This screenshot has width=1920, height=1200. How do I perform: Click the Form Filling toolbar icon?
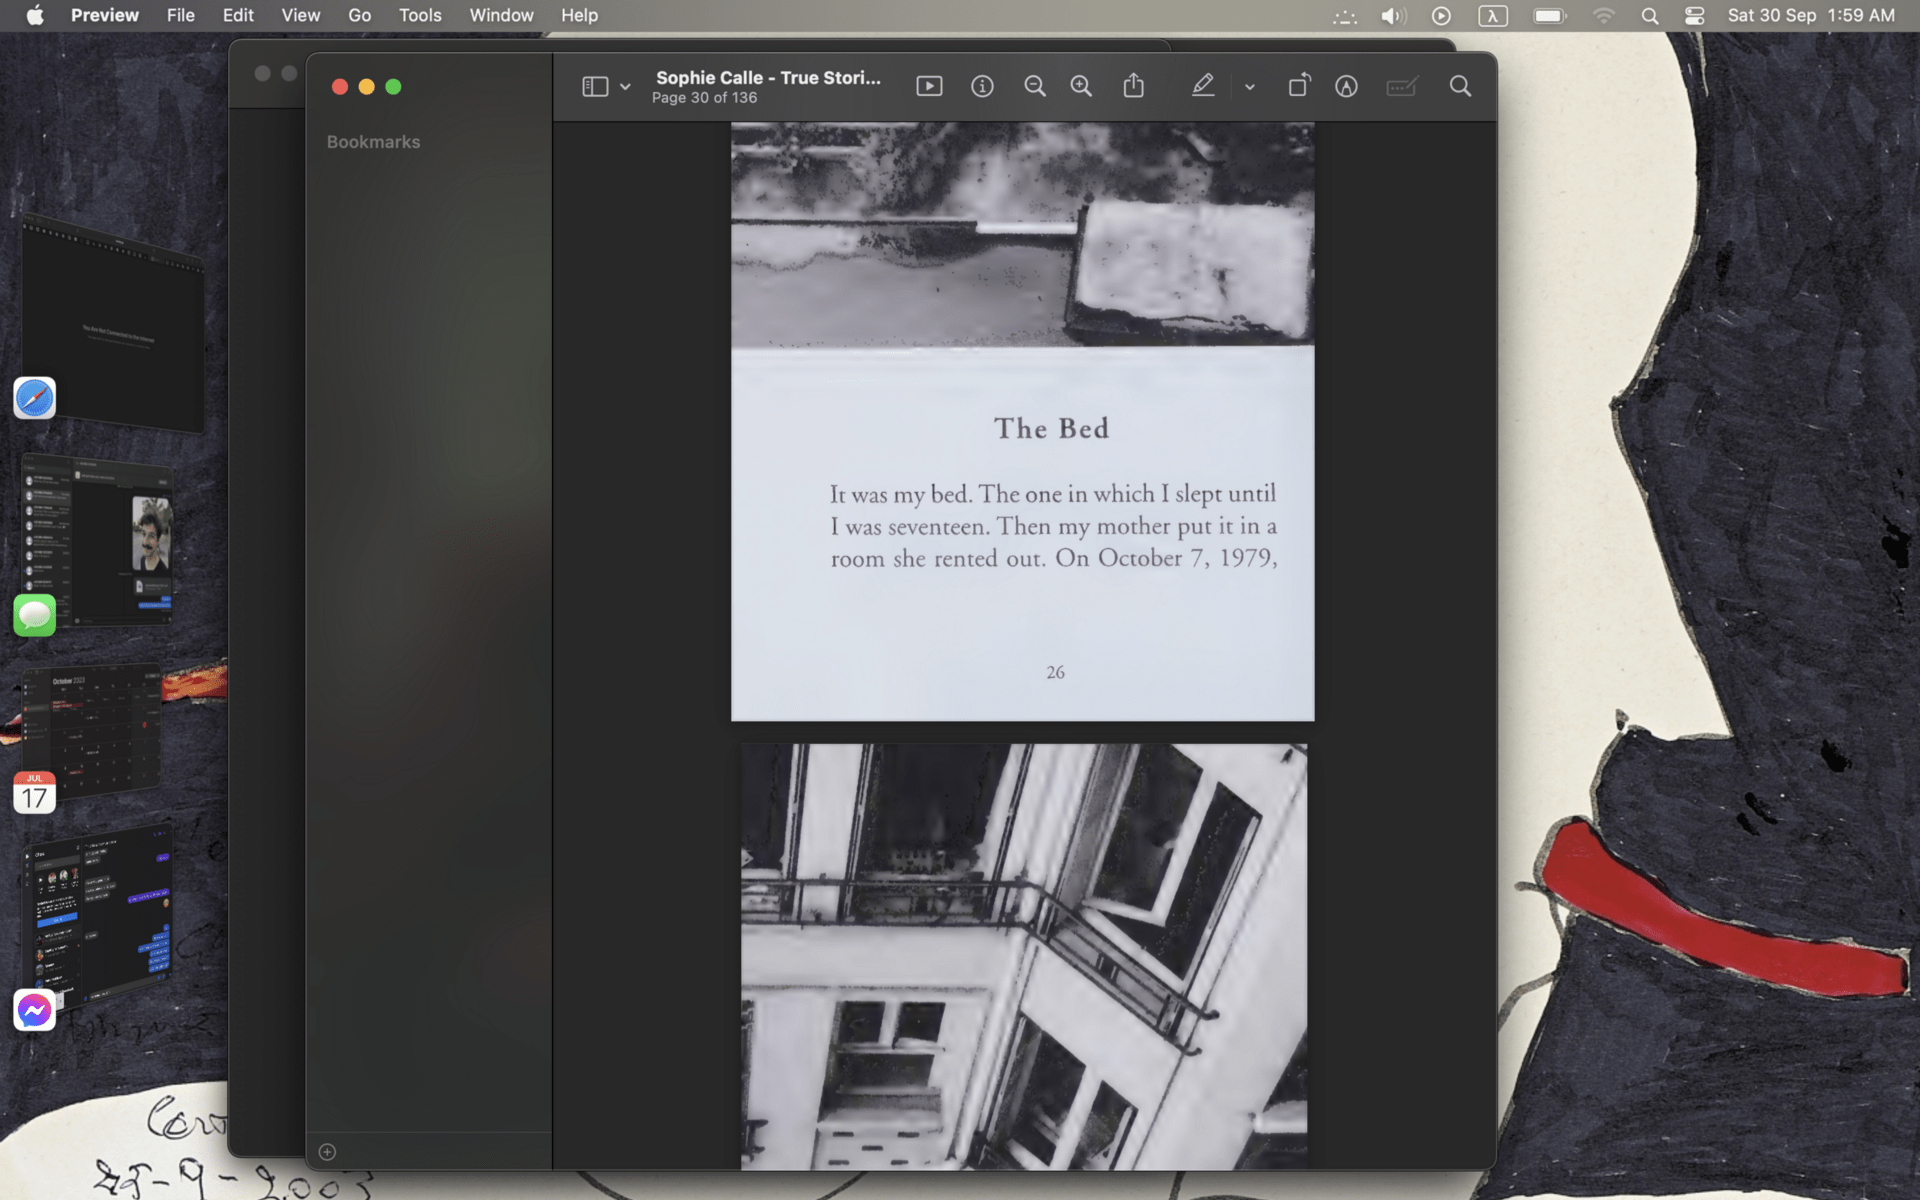[1402, 87]
